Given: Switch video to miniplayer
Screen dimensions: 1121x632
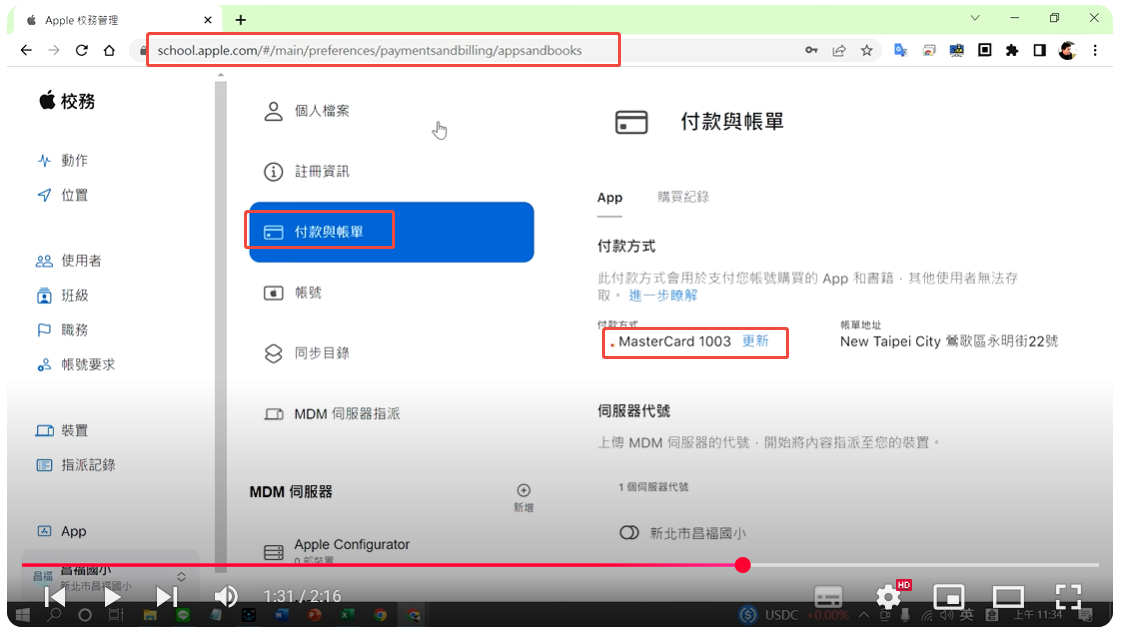Looking at the screenshot, I should click(949, 596).
